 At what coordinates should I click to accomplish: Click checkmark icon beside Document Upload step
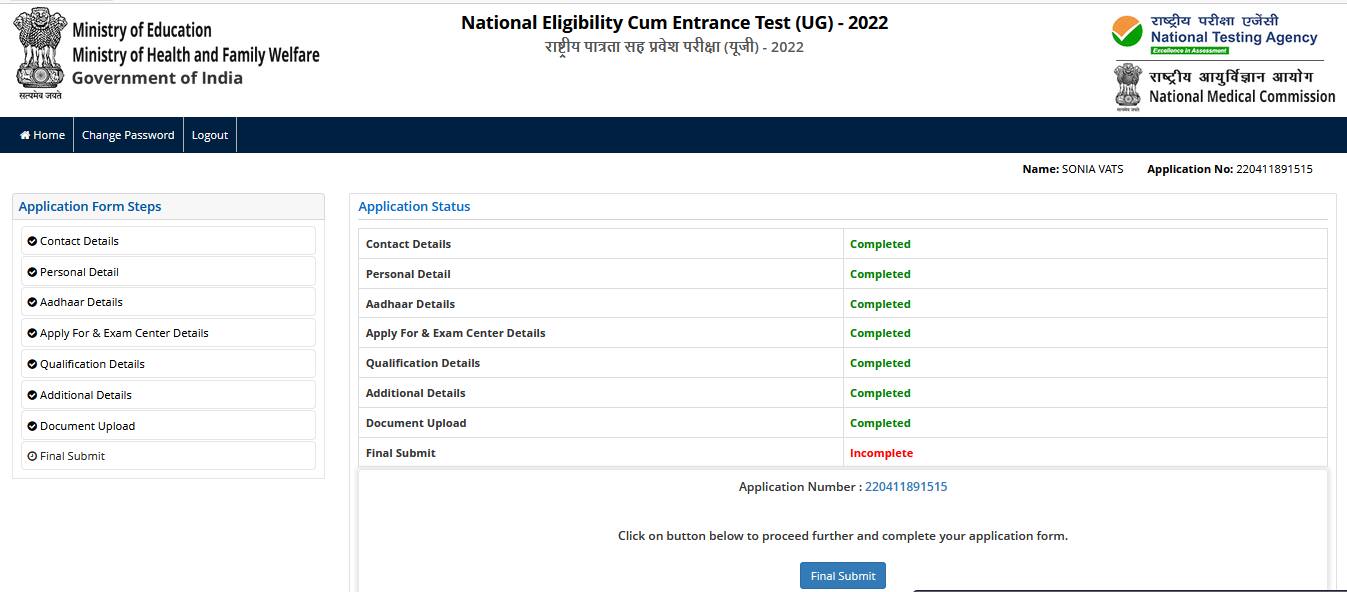pyautogui.click(x=32, y=426)
